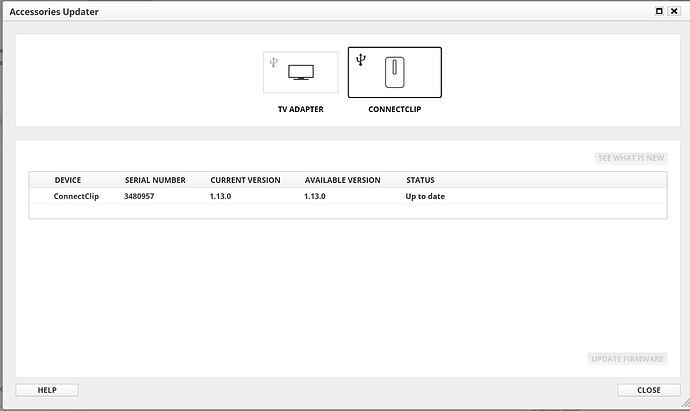Click the Update Firmware button
Viewport: 690px width, 411px height.
tap(627, 359)
